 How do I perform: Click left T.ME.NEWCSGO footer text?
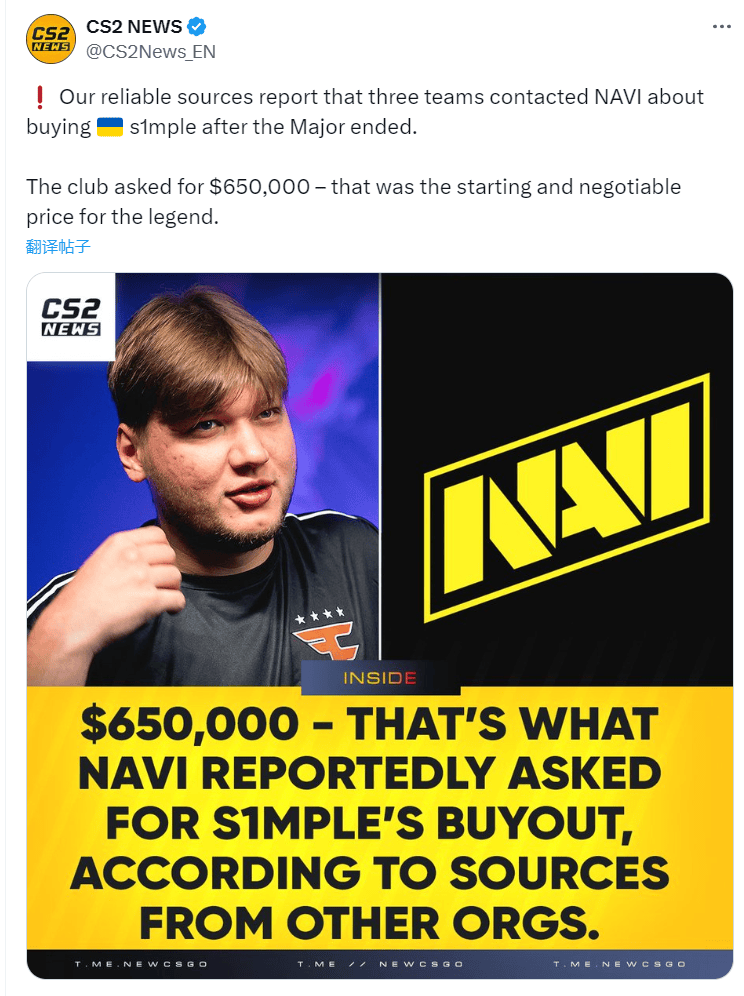(x=141, y=964)
